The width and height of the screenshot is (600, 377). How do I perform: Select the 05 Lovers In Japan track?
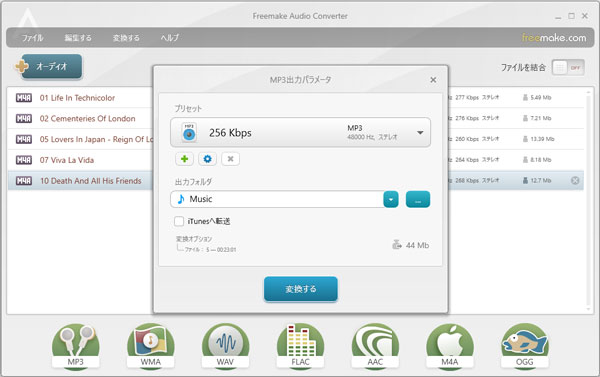point(96,139)
